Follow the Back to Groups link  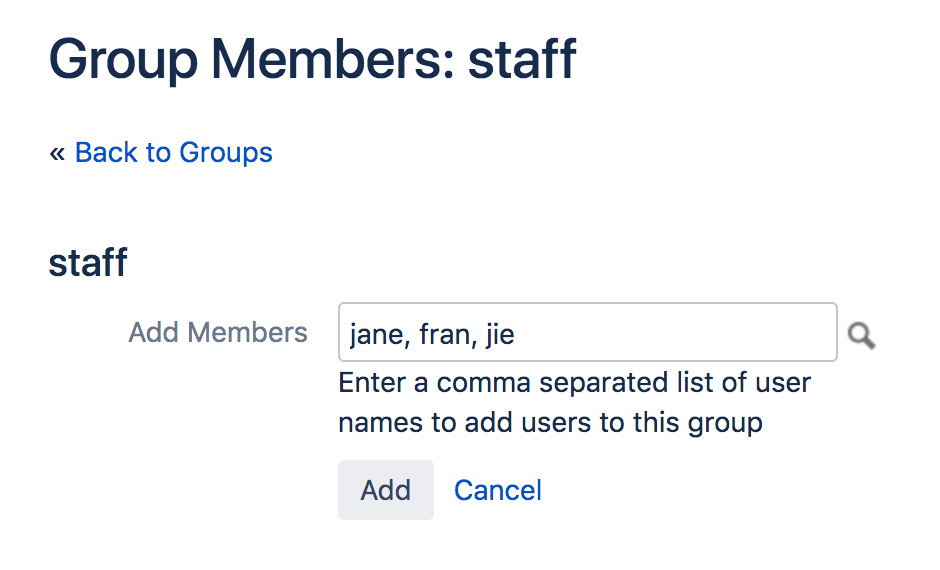pos(173,152)
